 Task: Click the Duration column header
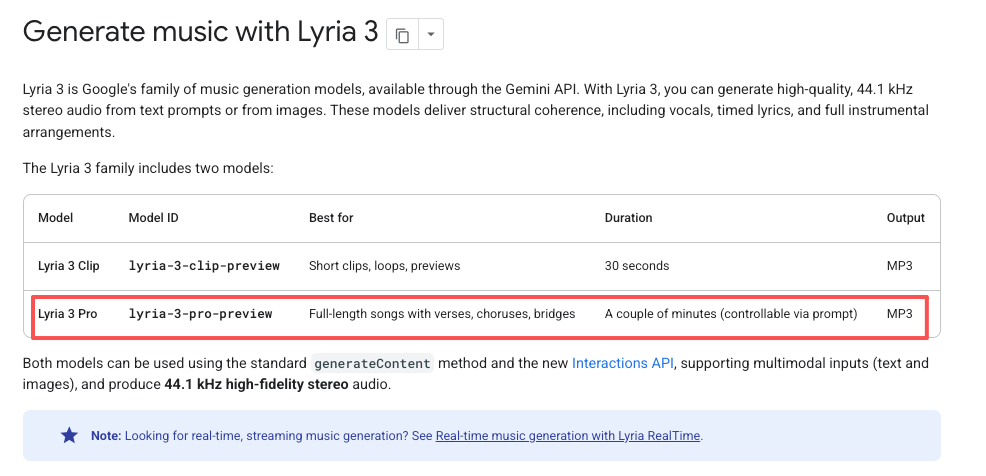tap(628, 218)
